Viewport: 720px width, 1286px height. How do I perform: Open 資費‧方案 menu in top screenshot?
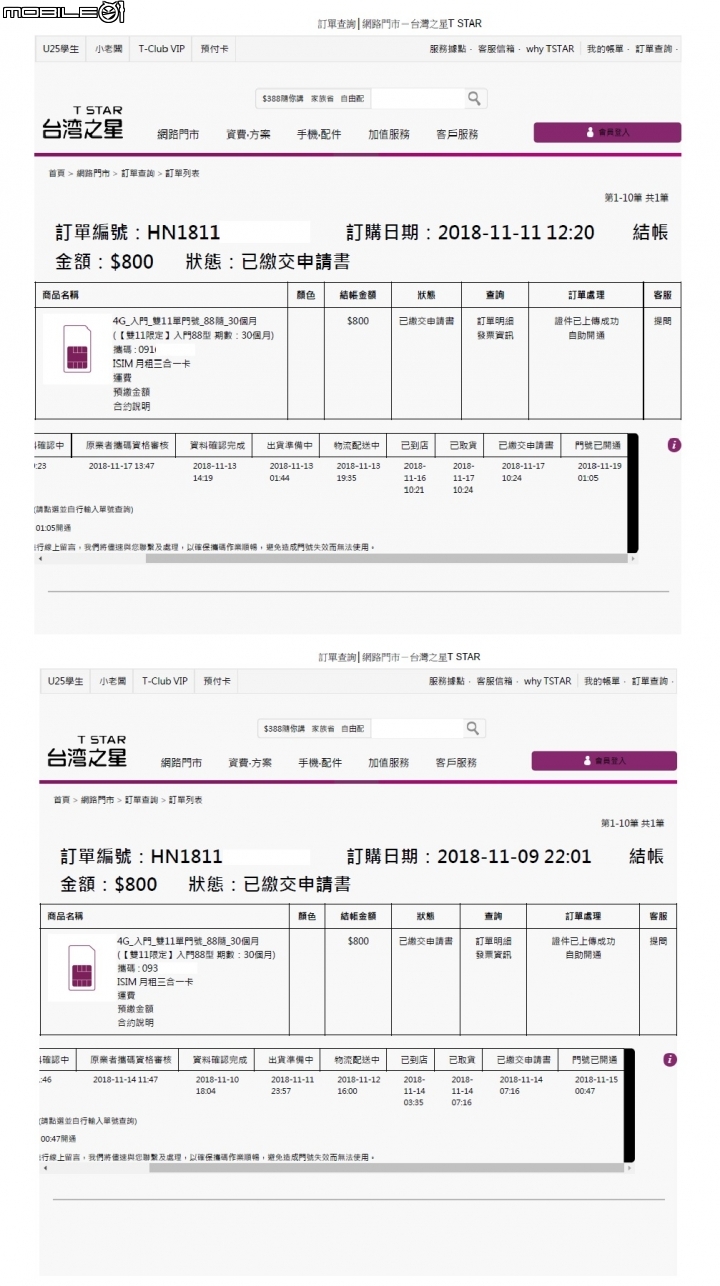tap(248, 134)
